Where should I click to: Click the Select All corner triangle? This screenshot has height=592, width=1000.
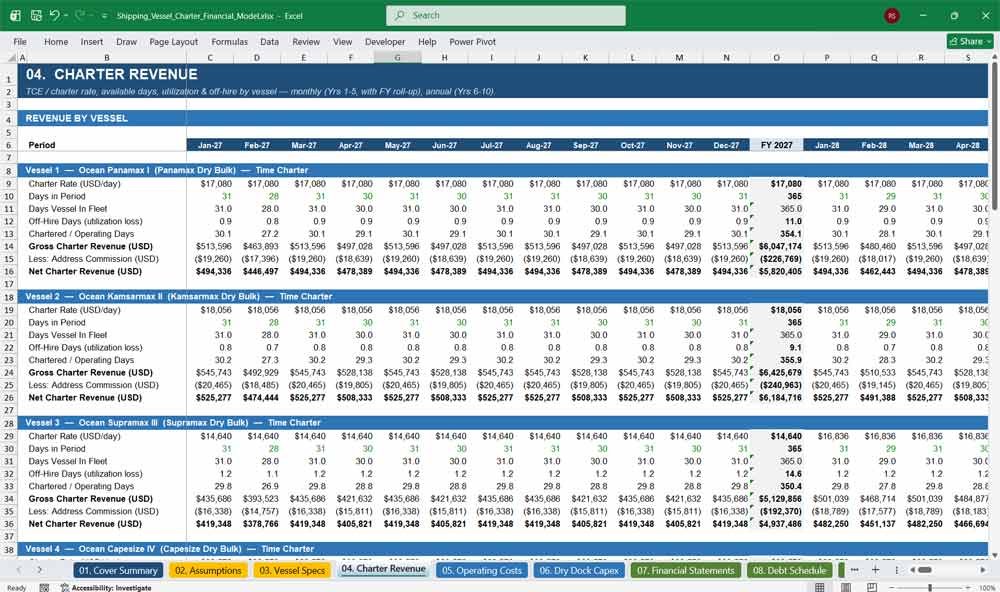tap(11, 57)
